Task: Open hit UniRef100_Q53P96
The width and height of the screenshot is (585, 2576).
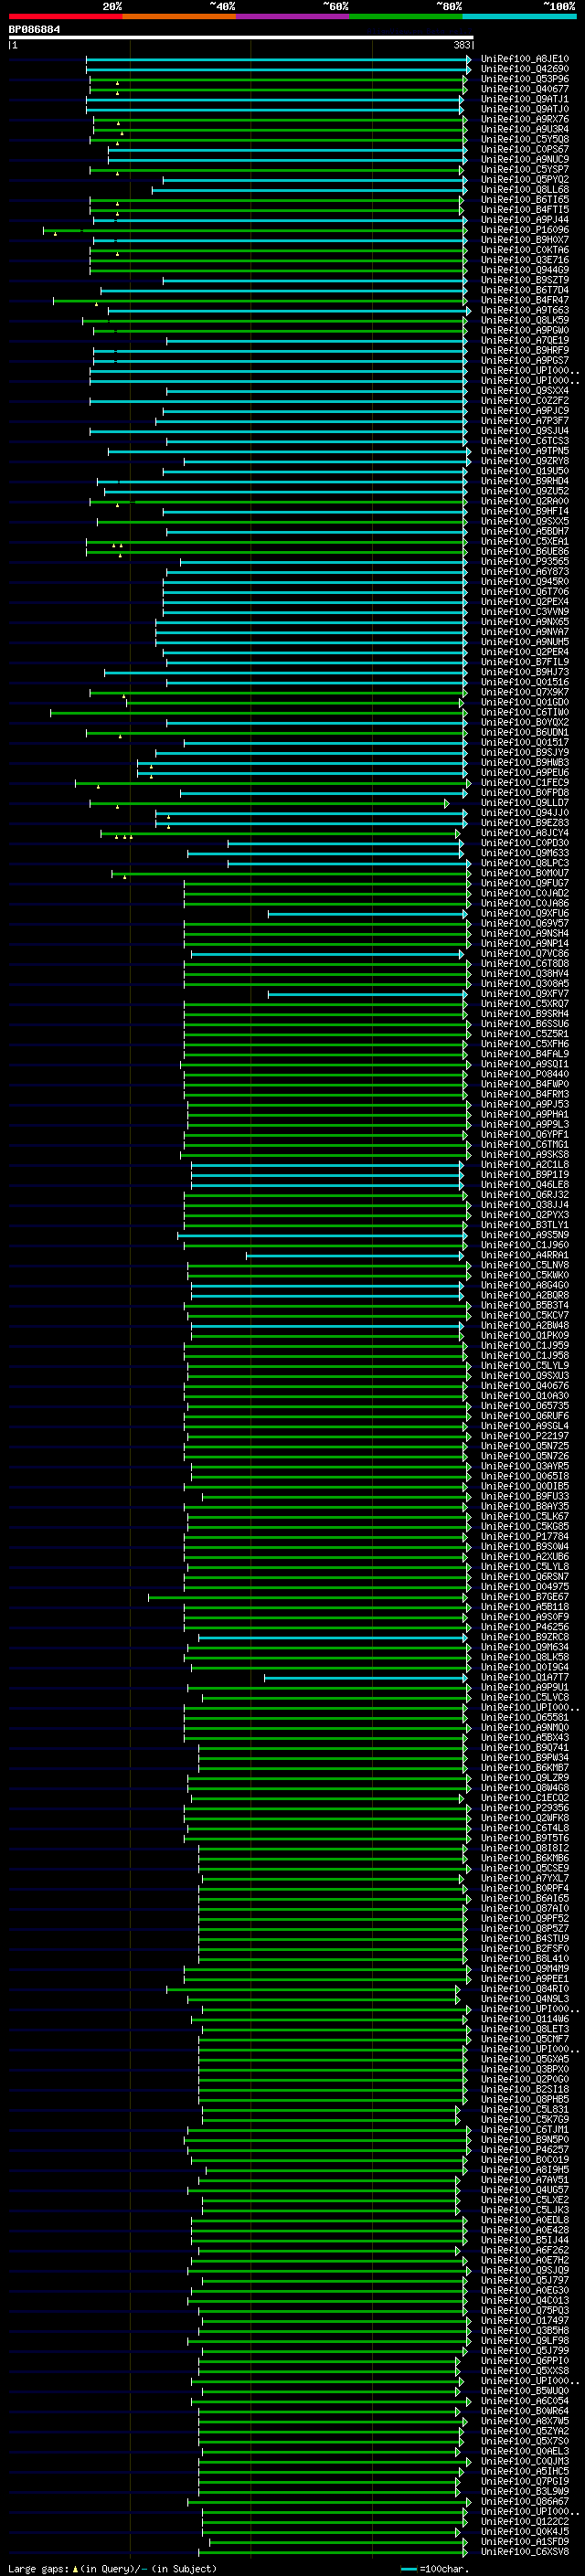Action: coord(524,79)
